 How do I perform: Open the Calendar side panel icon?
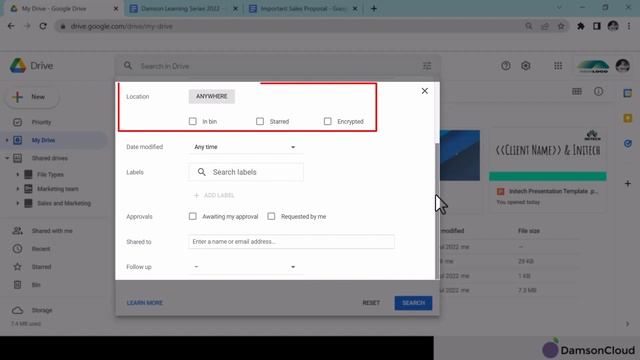628,93
